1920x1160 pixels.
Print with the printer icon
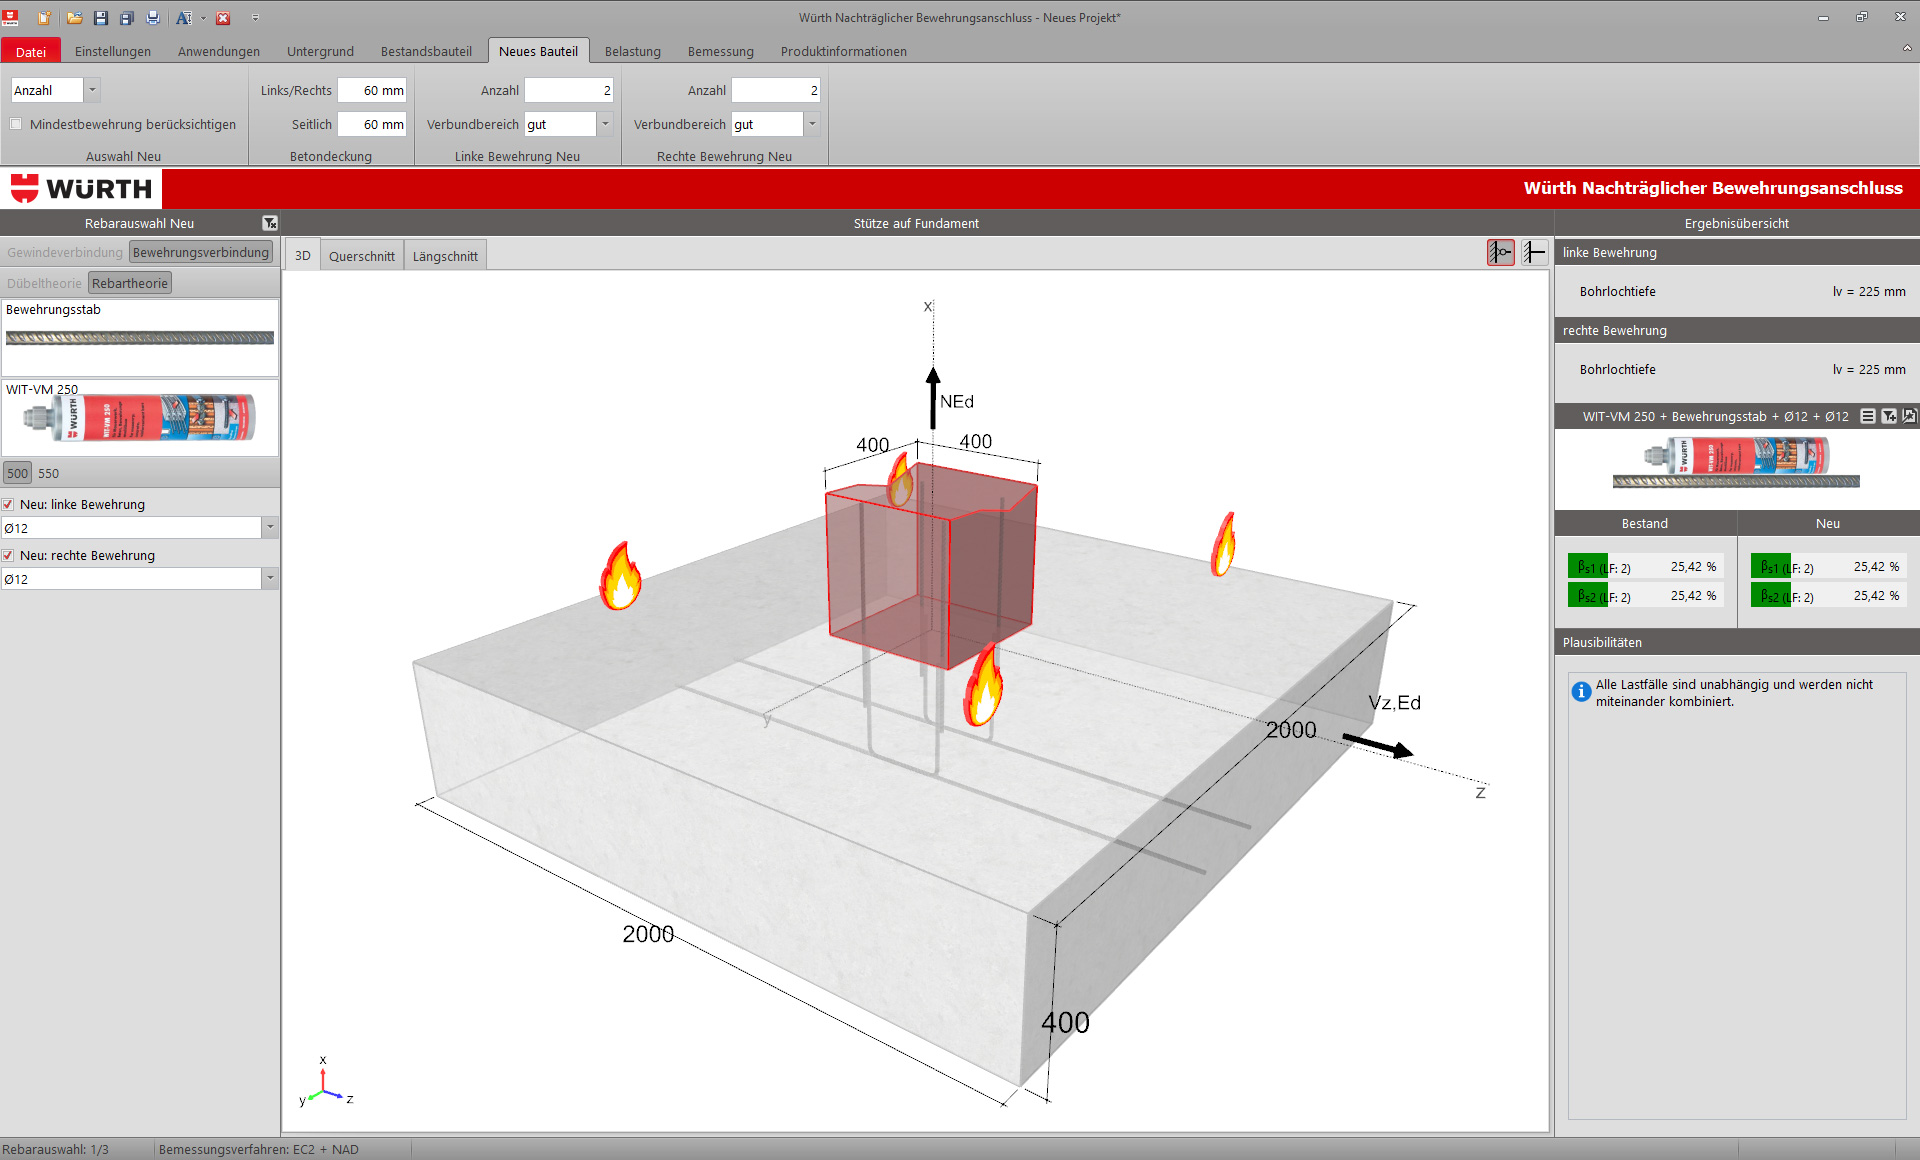pos(153,18)
